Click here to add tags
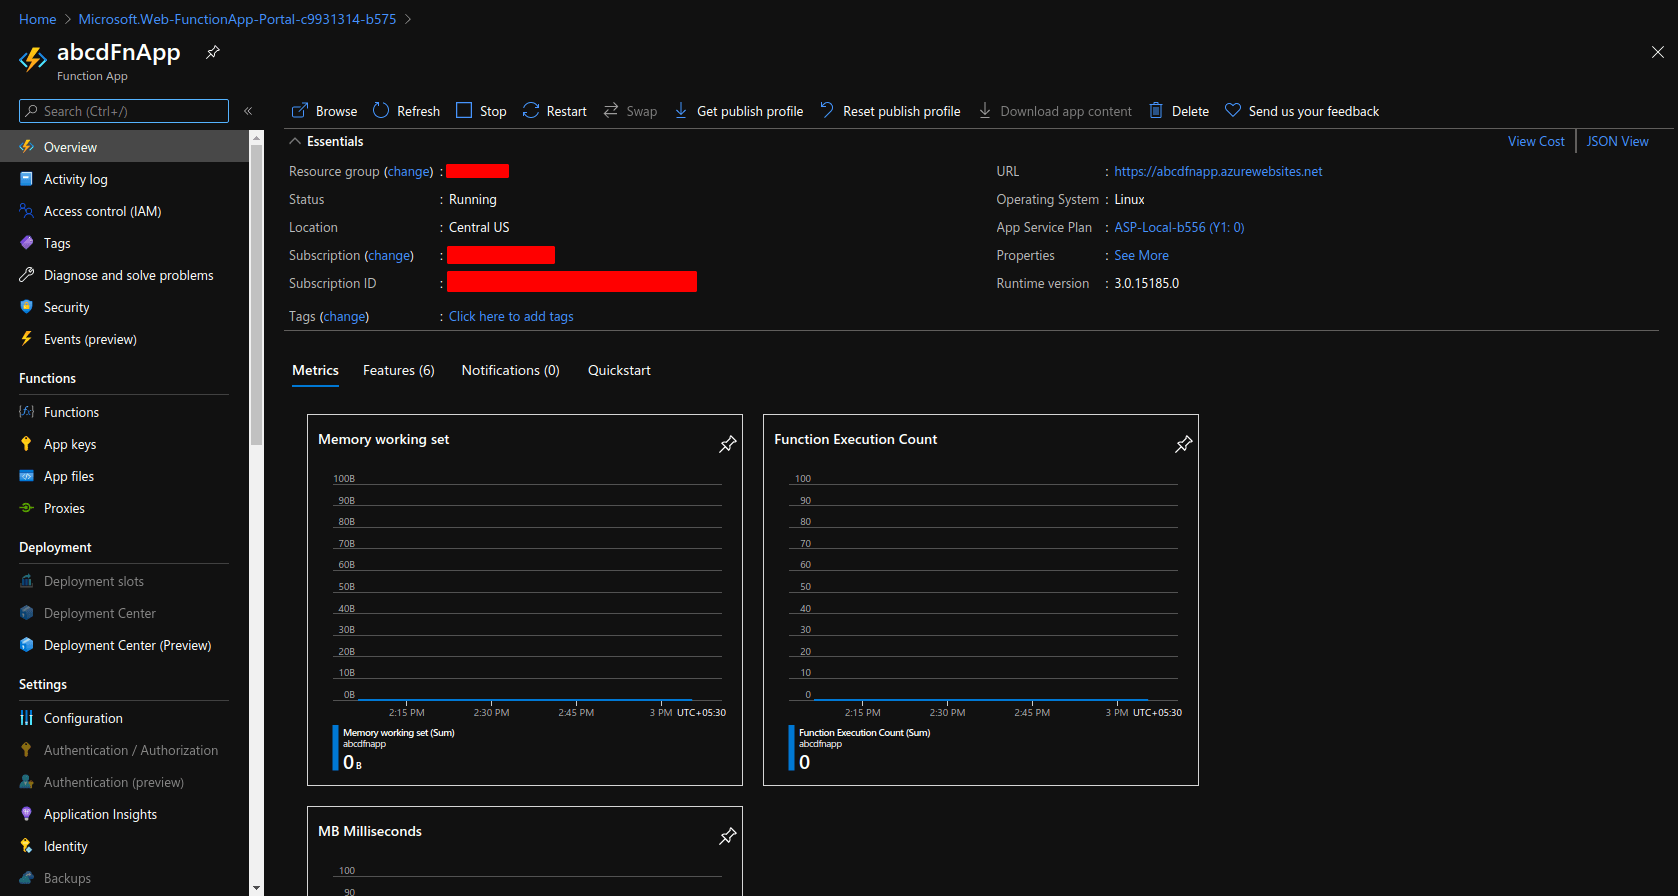 (x=511, y=316)
